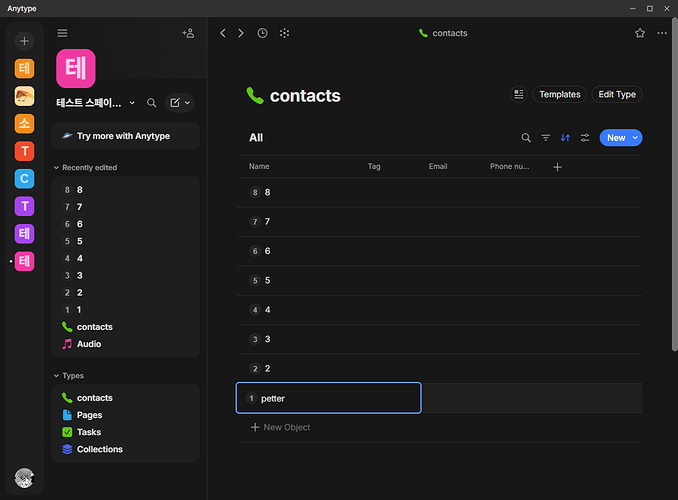The width and height of the screenshot is (678, 500).
Task: Open the new object type chevron
Action: point(187,103)
